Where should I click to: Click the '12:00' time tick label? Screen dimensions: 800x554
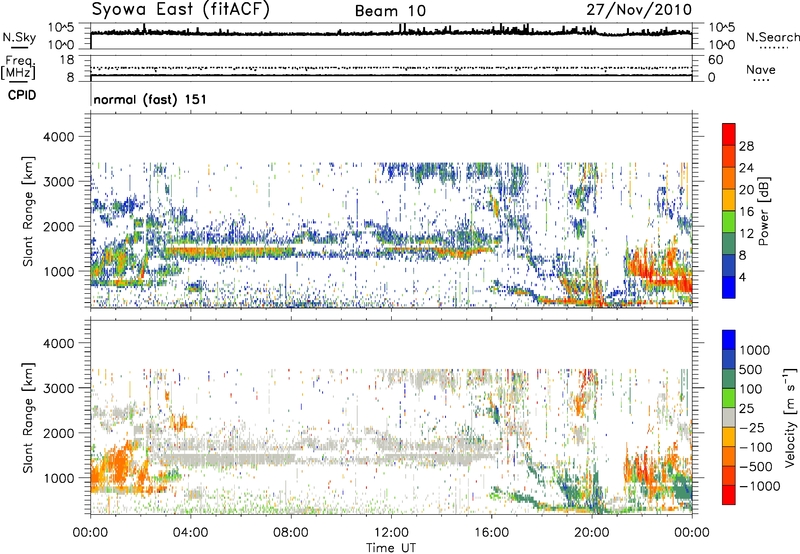[391, 533]
